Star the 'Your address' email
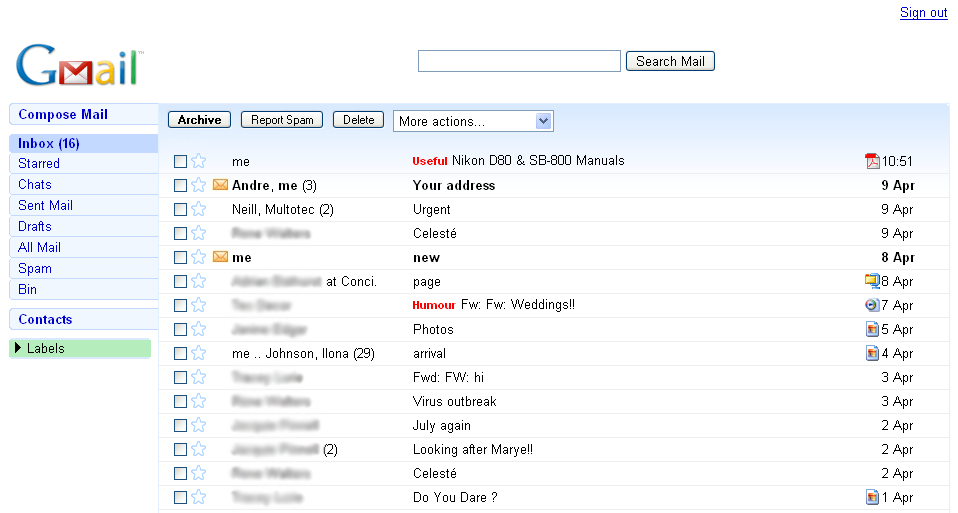Screen dimensions: 958x513 (199, 185)
